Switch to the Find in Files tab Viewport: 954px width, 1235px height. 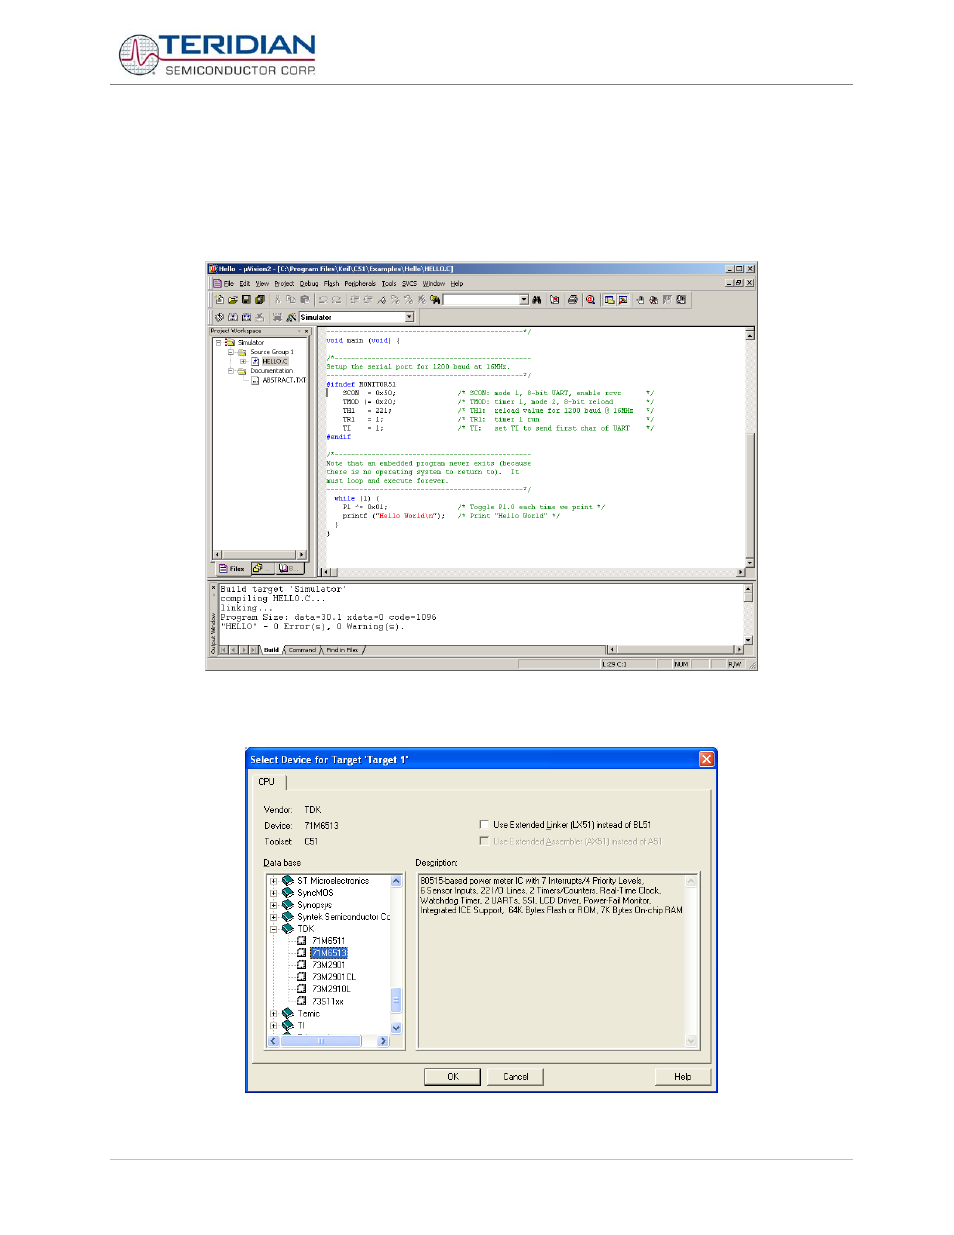pos(342,650)
